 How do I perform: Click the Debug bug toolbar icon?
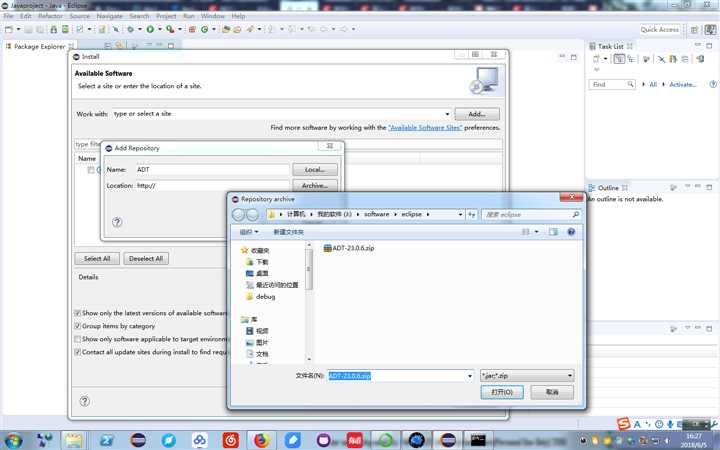click(130, 29)
